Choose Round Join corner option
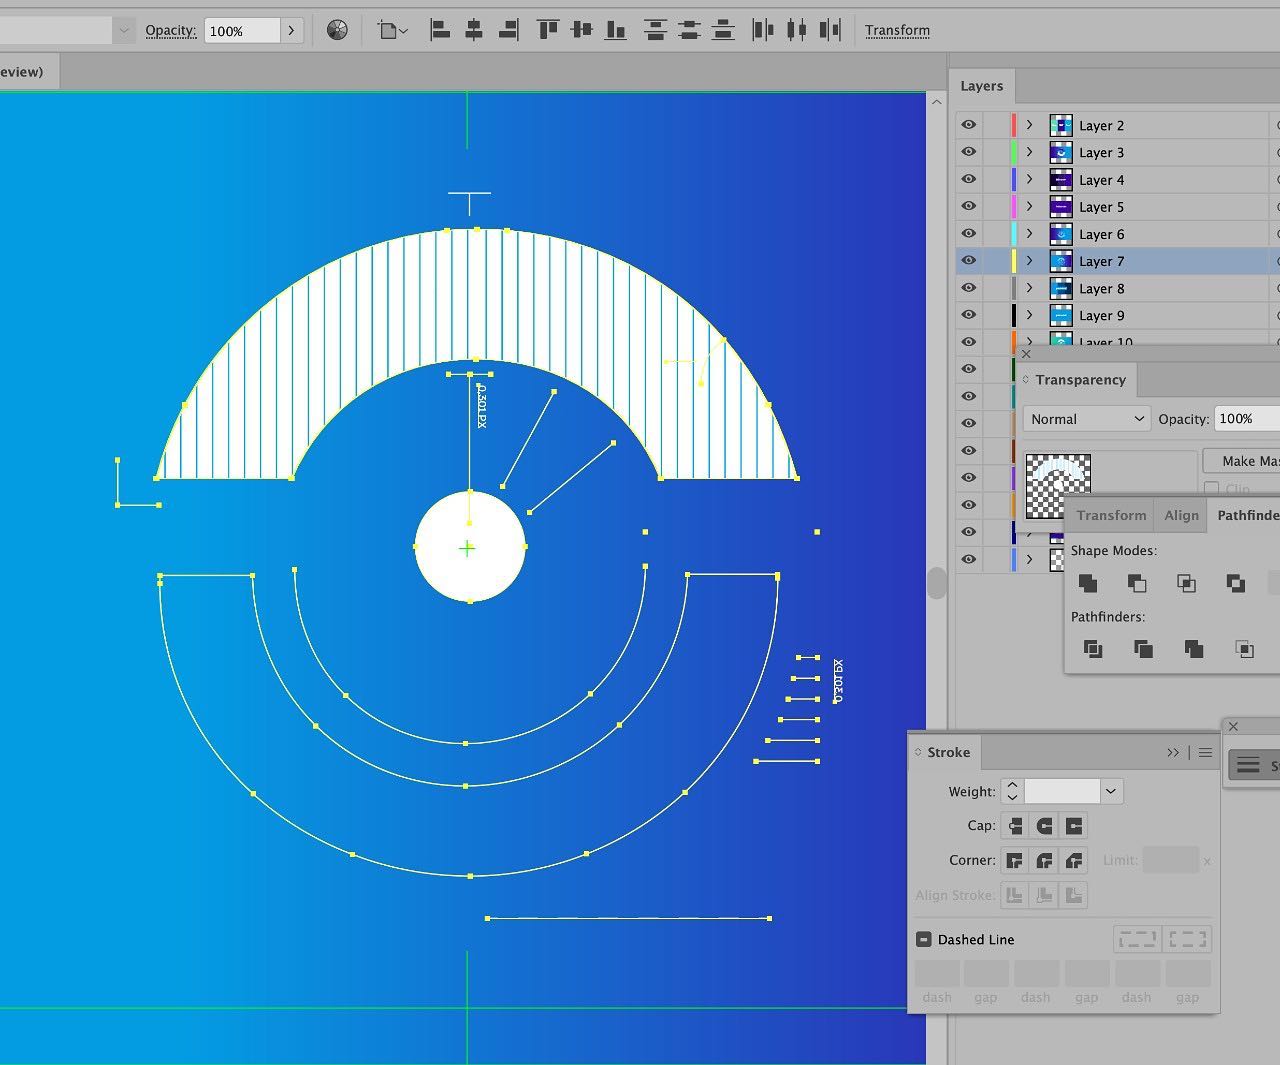The height and width of the screenshot is (1065, 1280). pos(1045,860)
